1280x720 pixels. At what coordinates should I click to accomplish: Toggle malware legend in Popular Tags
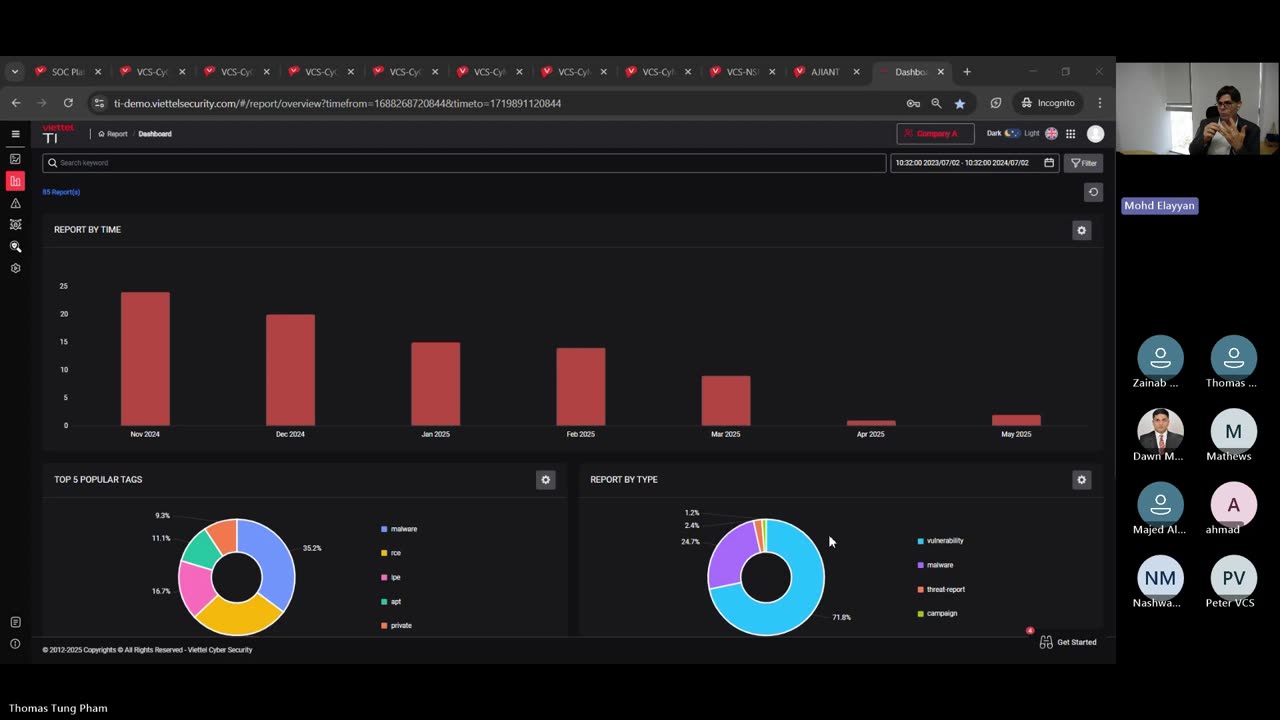399,529
